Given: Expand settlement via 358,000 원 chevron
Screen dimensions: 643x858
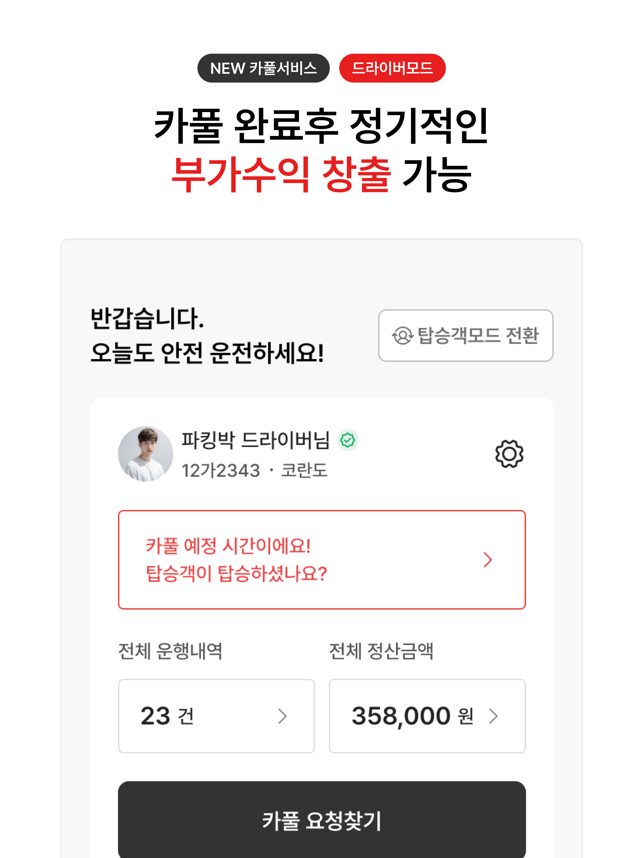Looking at the screenshot, I should point(494,716).
